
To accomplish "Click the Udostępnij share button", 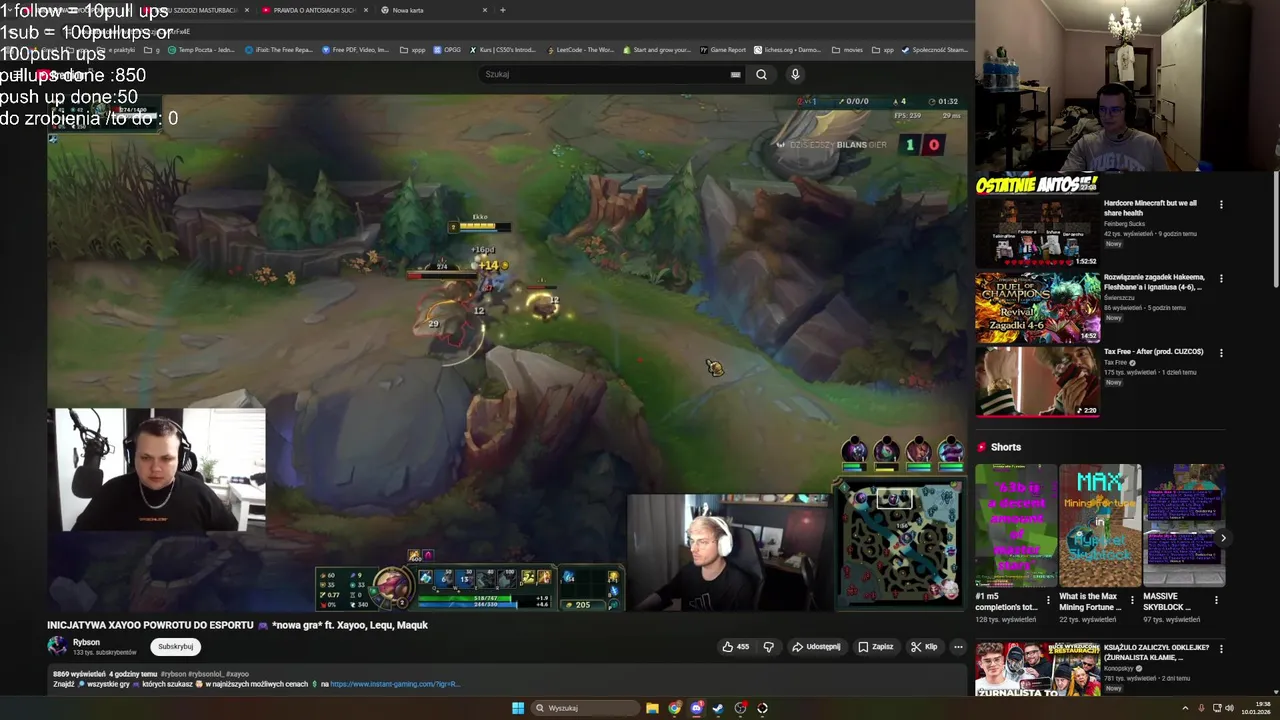I will pyautogui.click(x=816, y=647).
